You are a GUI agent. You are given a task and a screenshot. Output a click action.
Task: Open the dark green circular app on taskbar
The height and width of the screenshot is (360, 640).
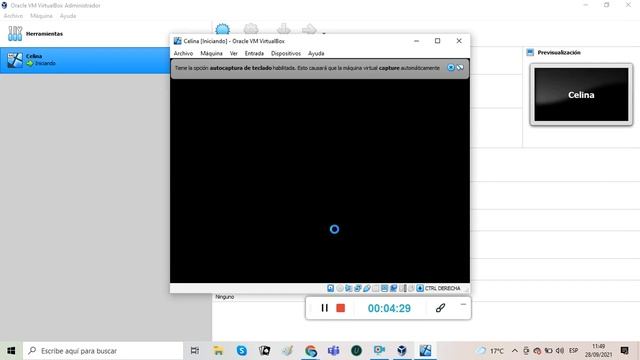(x=356, y=351)
